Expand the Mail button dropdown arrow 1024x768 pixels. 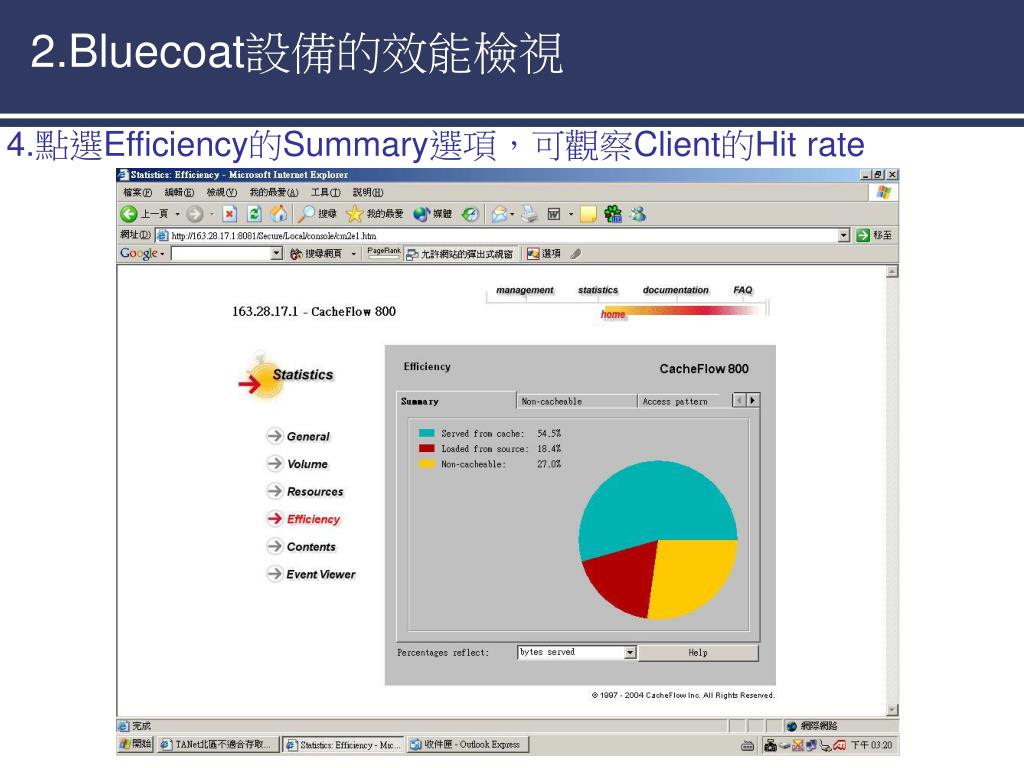pos(512,214)
